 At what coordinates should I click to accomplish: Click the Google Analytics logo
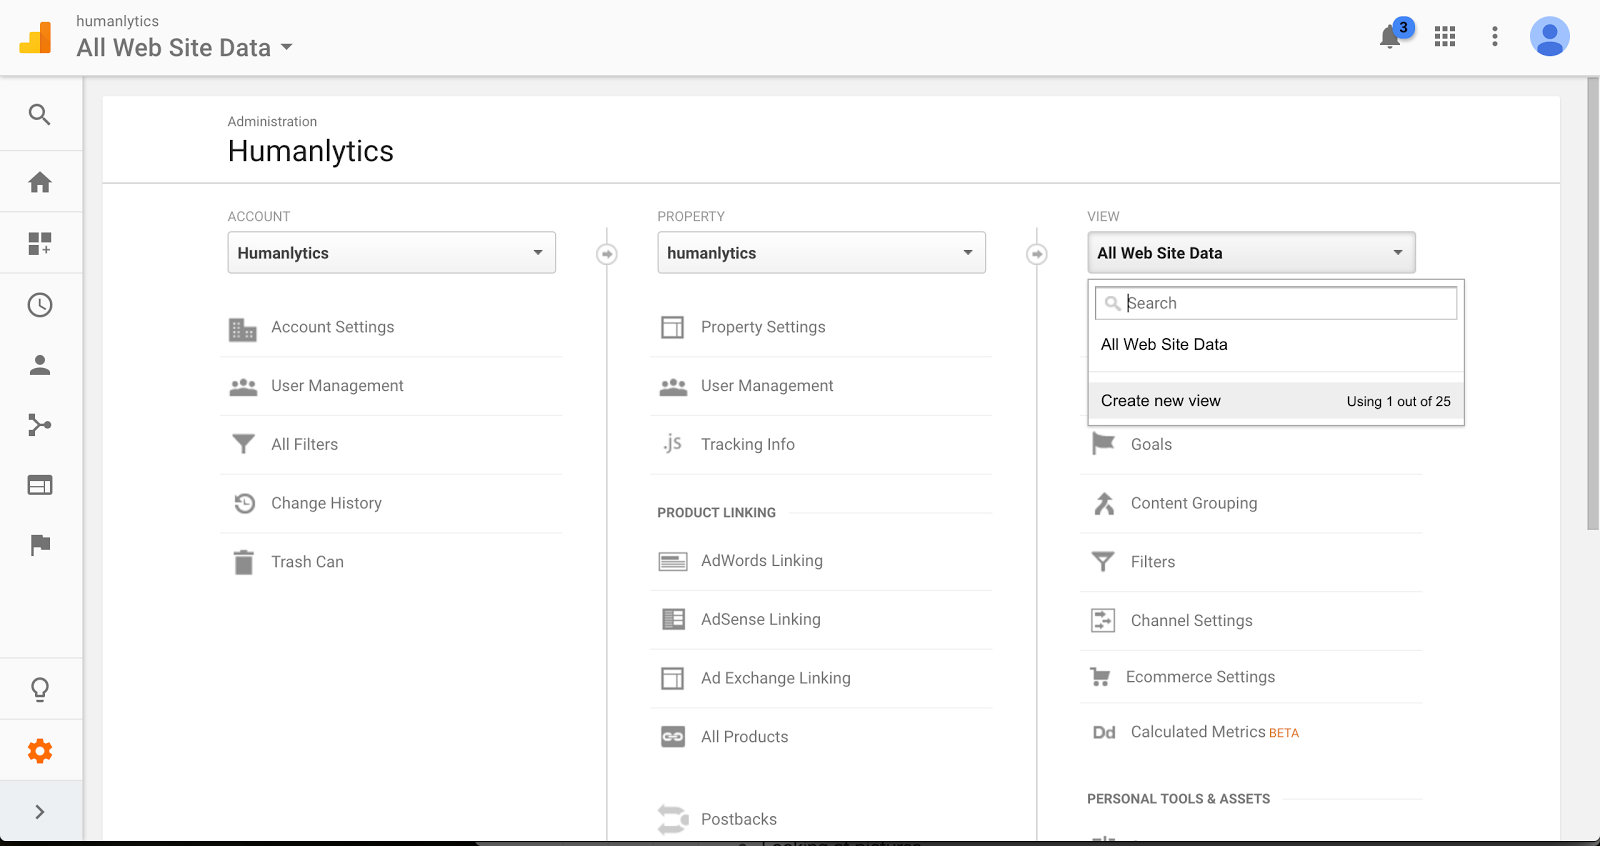(35, 38)
